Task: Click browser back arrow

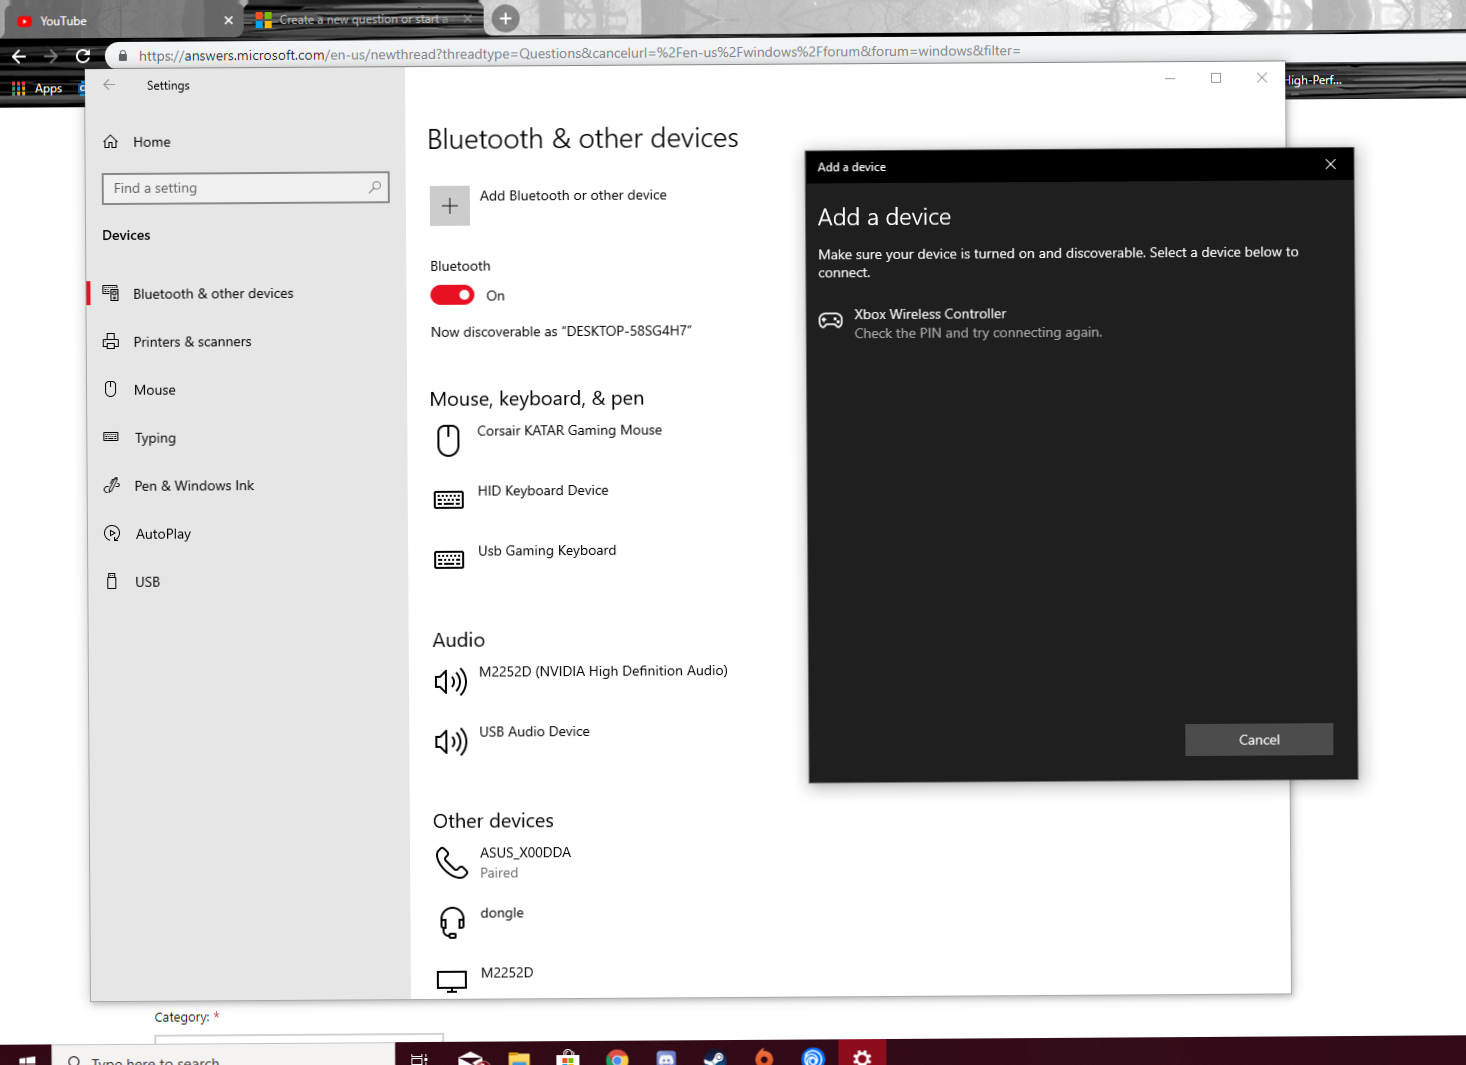Action: pyautogui.click(x=19, y=56)
